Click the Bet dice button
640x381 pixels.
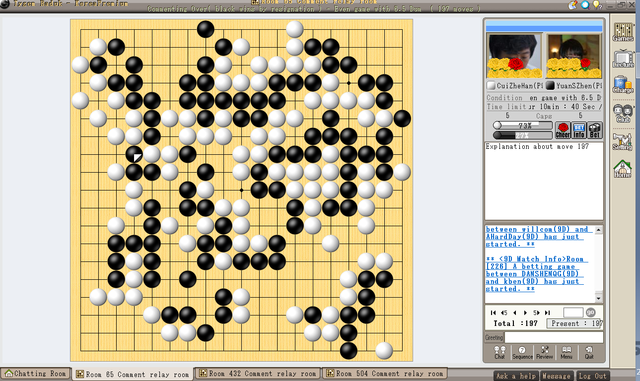(x=595, y=130)
